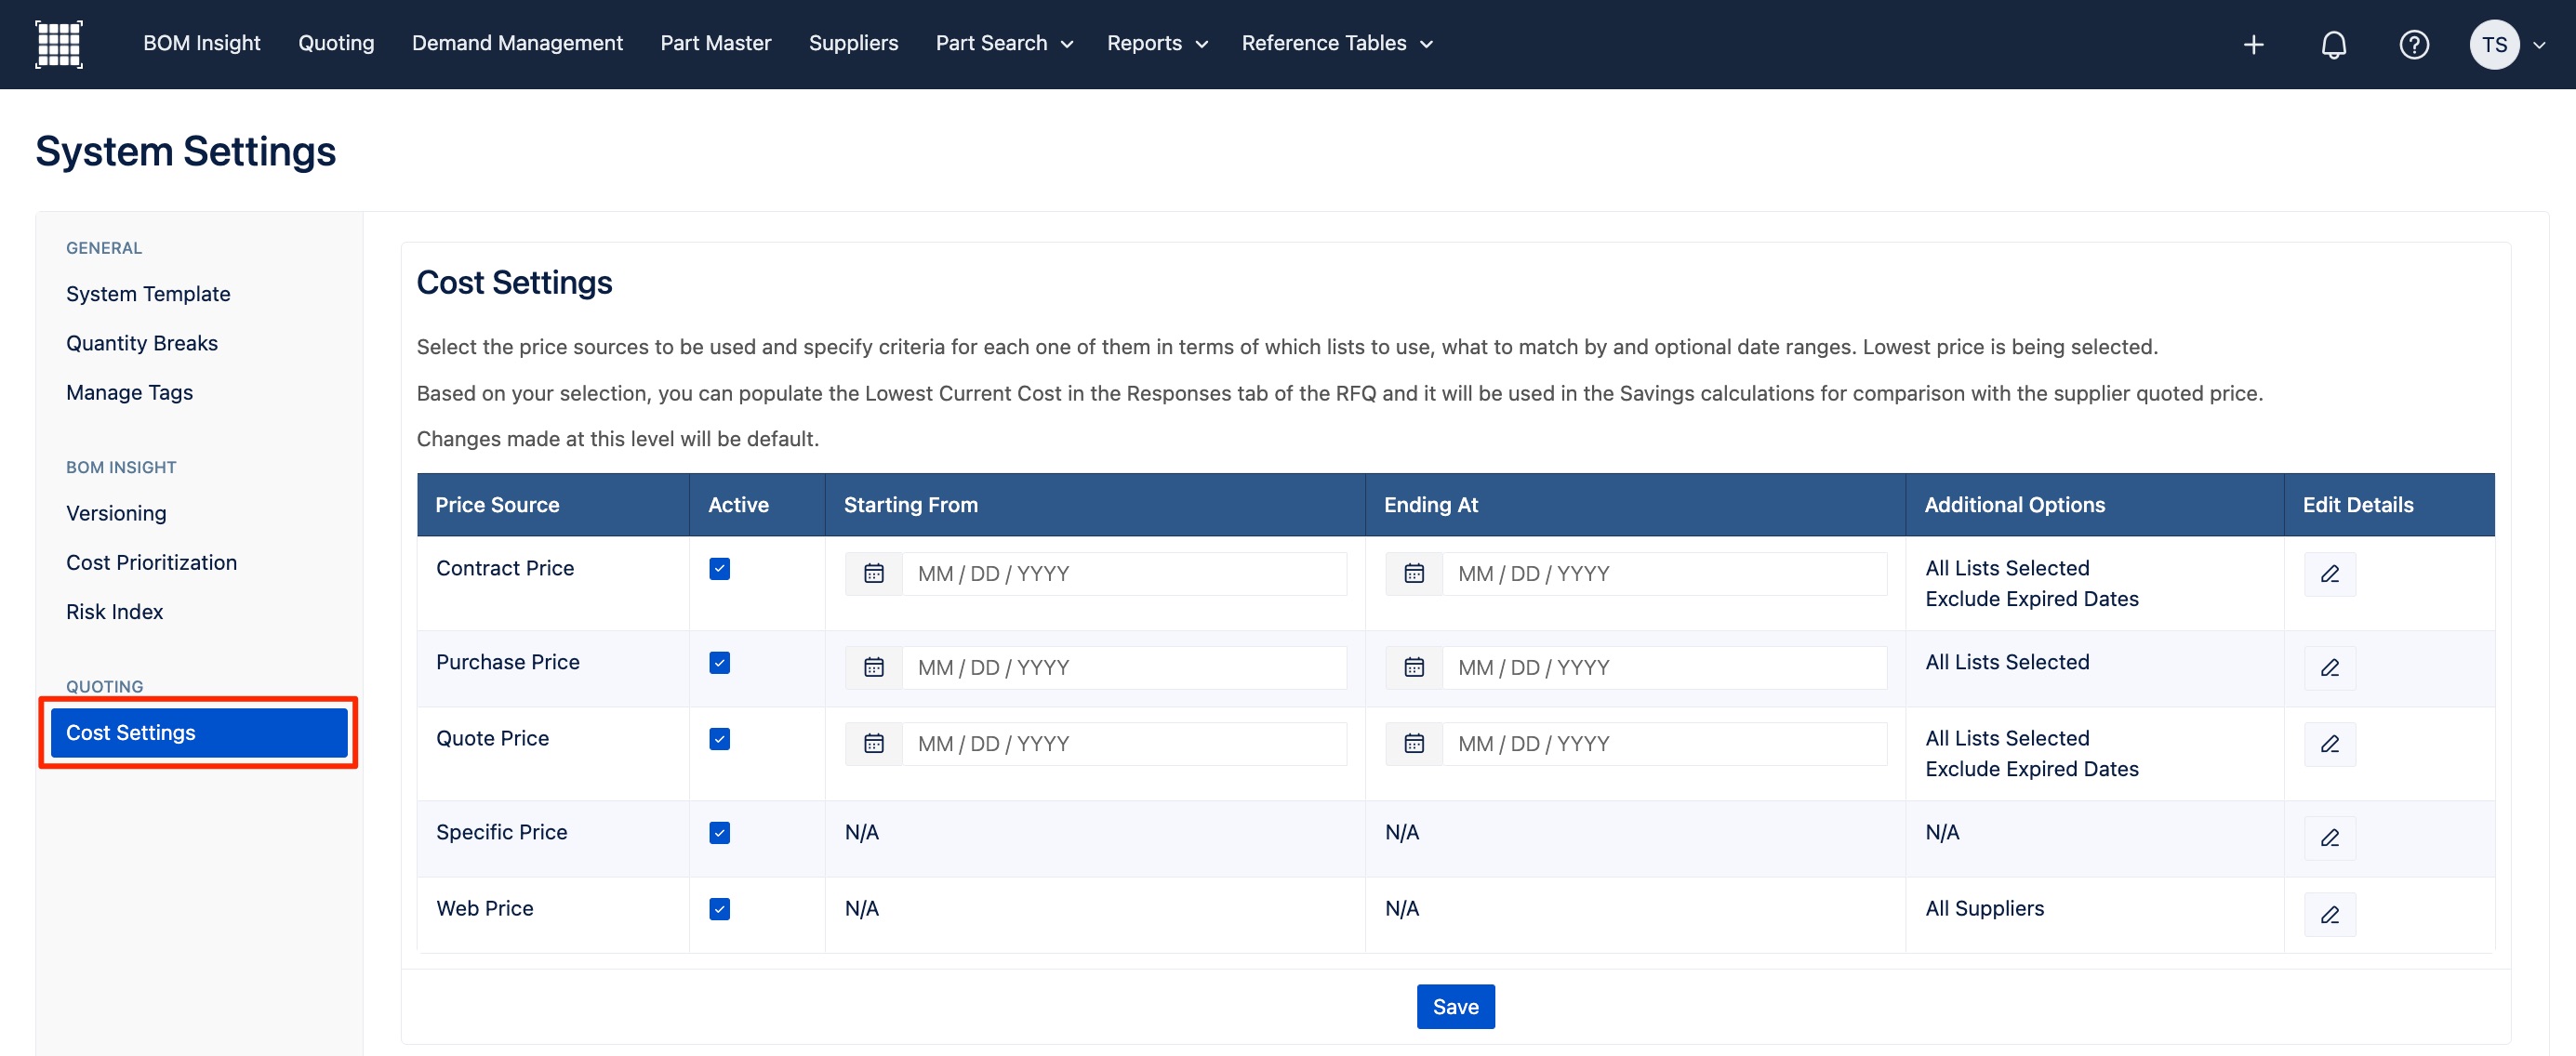Click Quote Price Starting From date field

click(x=1124, y=744)
